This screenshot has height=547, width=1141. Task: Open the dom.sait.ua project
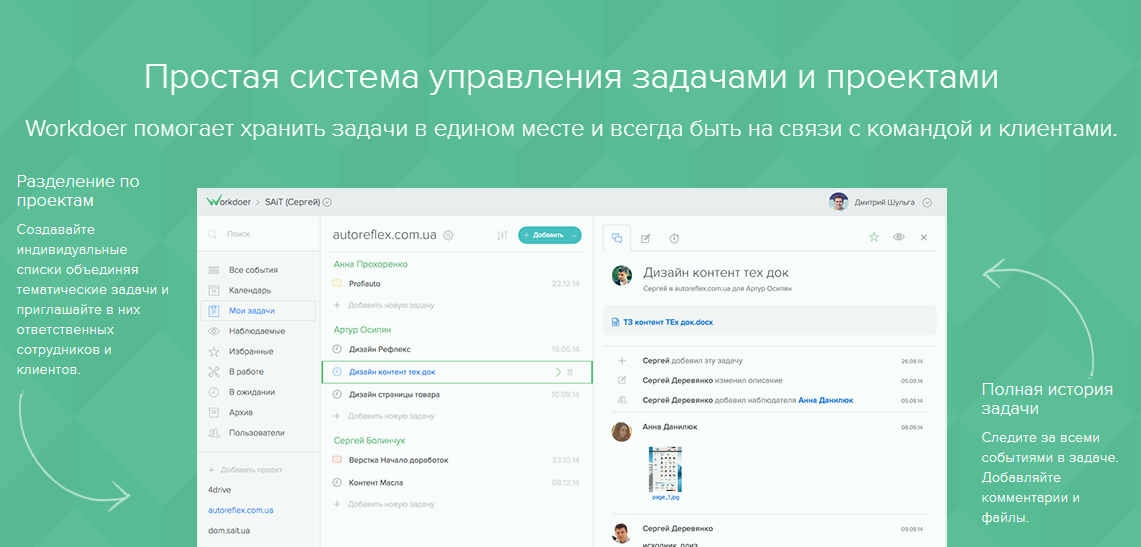click(x=230, y=531)
